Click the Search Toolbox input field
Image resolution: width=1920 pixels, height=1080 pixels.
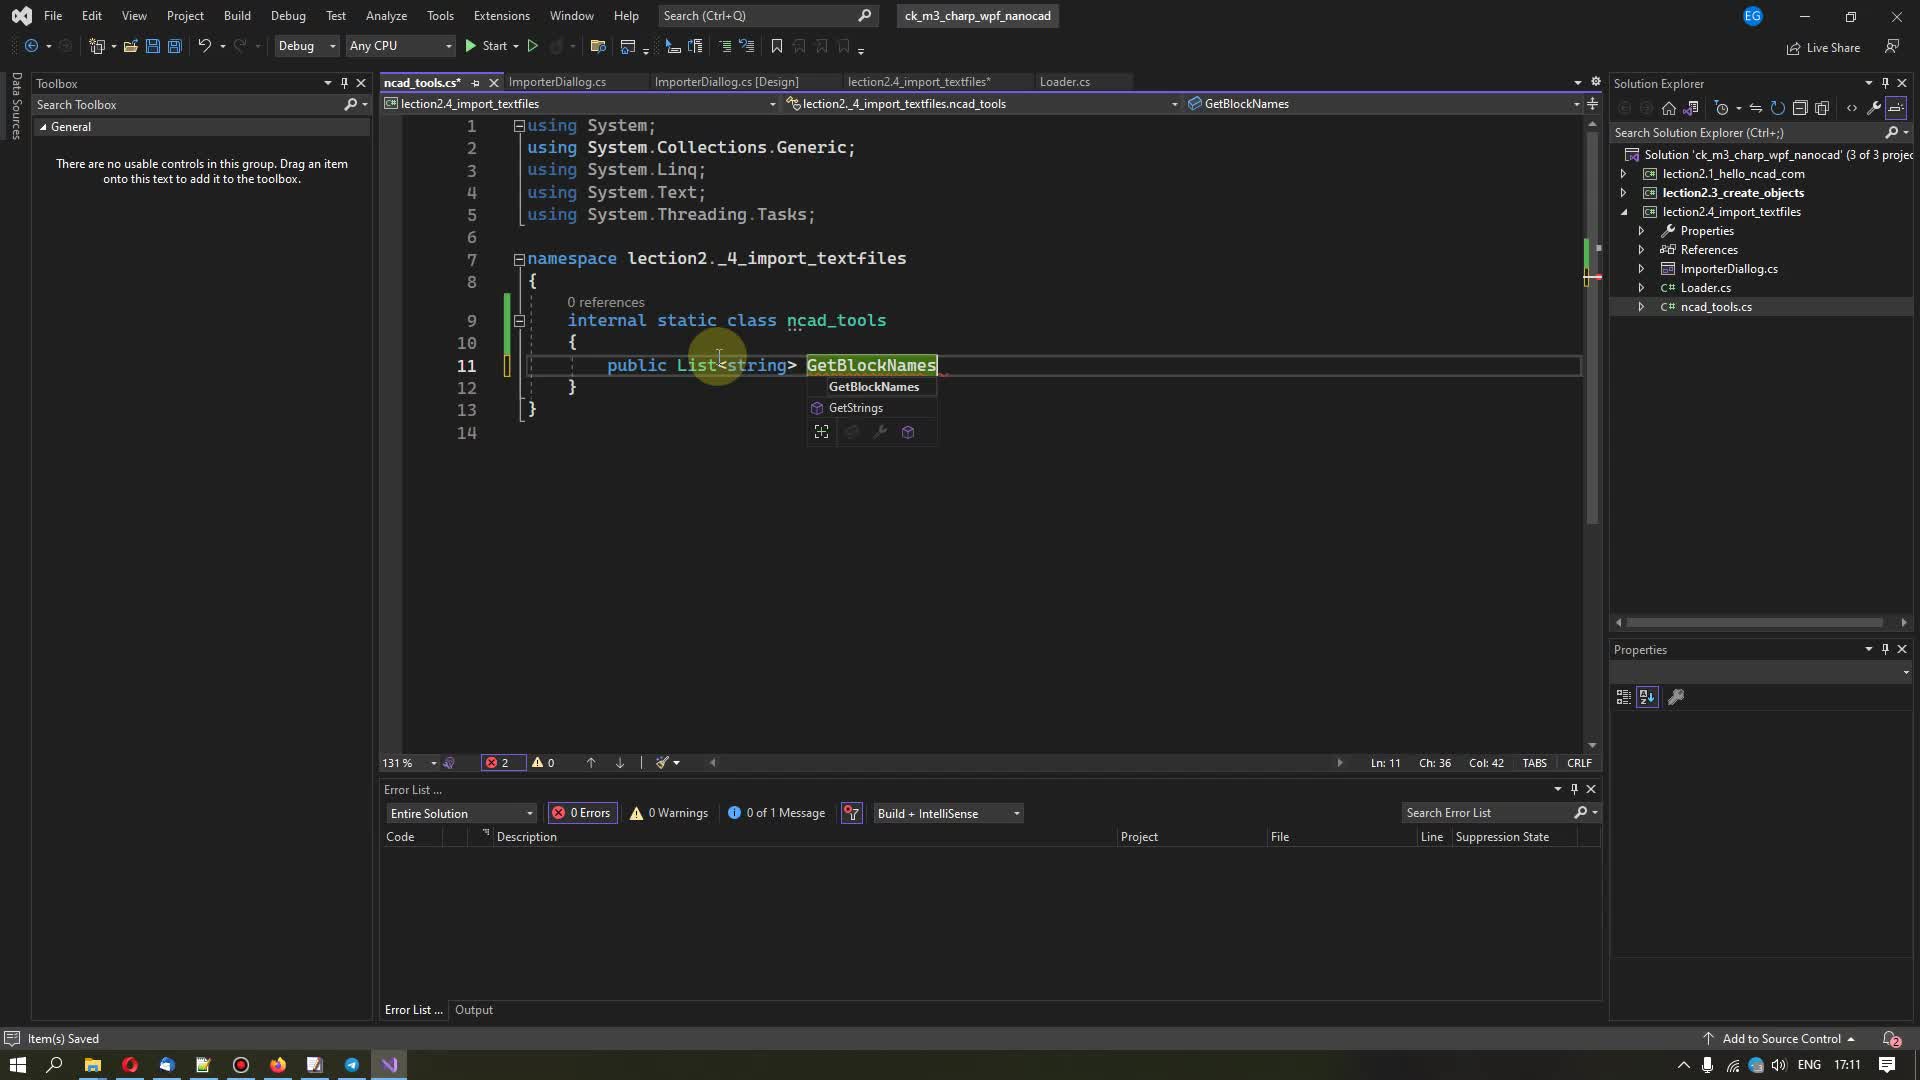[190, 105]
